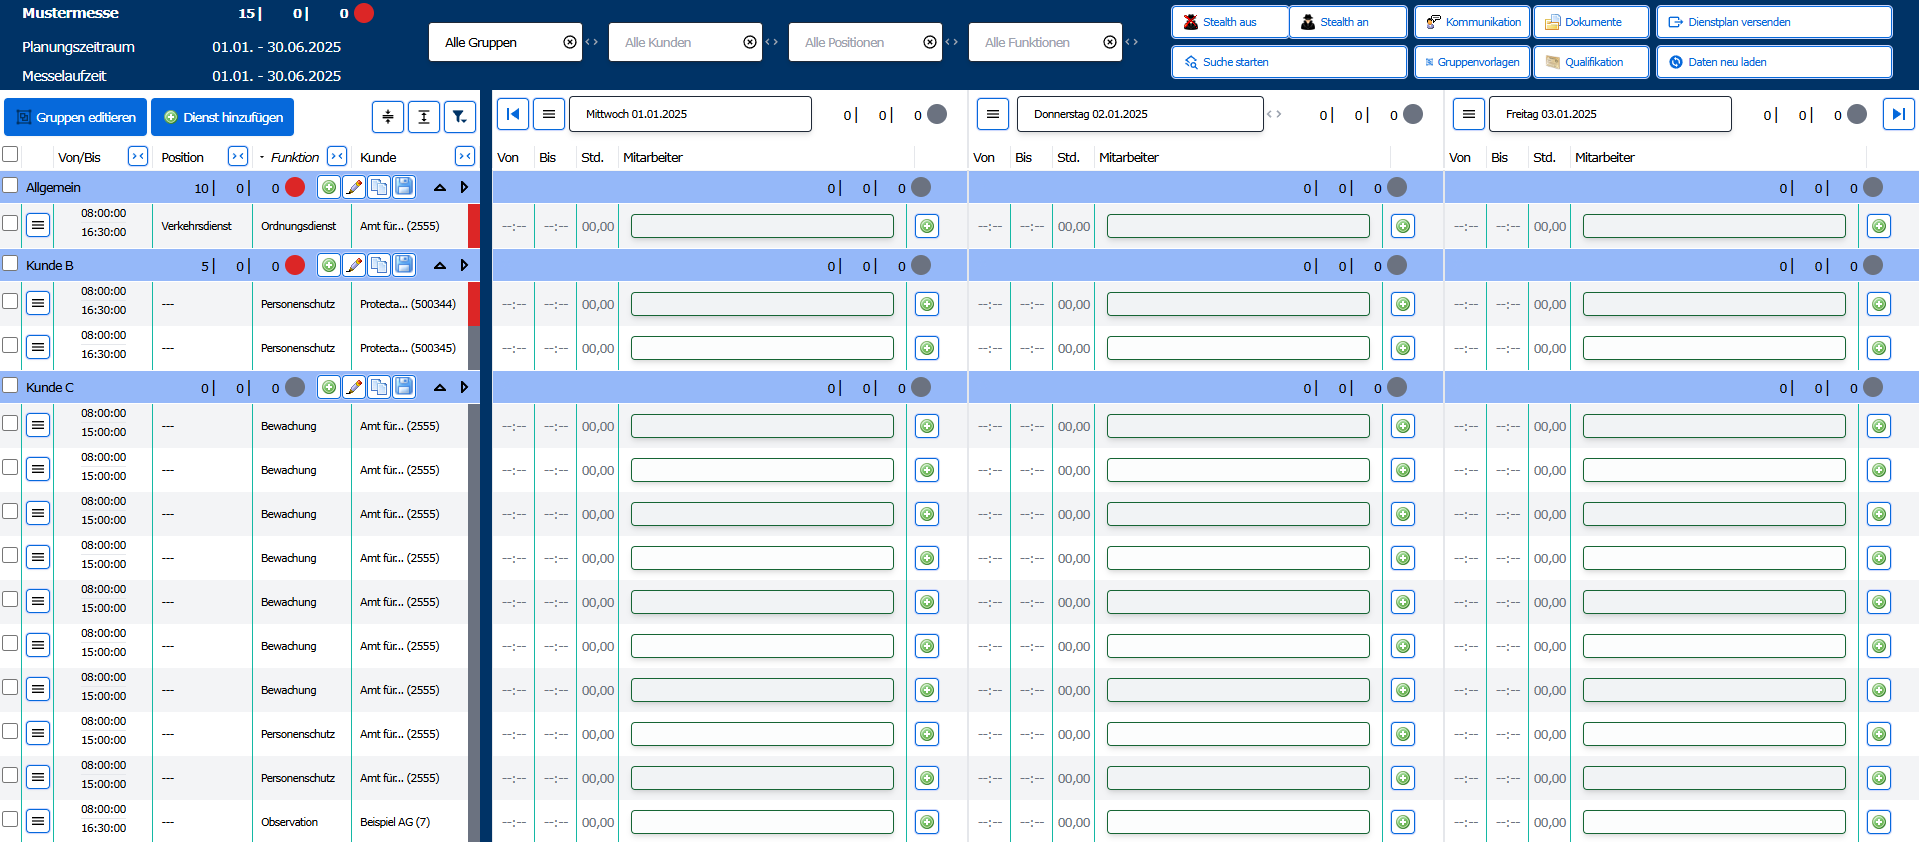Tick the select-all checkbox in header row
This screenshot has width=1919, height=842.
point(11,155)
